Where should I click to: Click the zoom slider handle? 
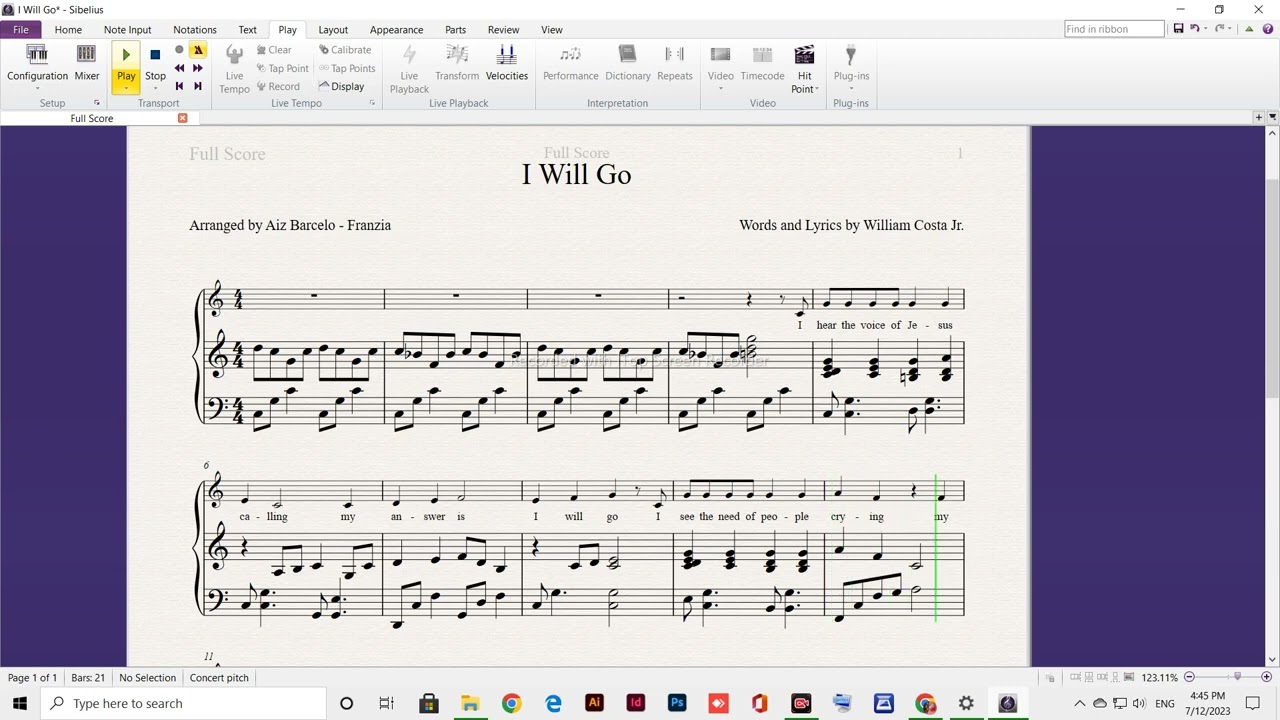click(1237, 677)
